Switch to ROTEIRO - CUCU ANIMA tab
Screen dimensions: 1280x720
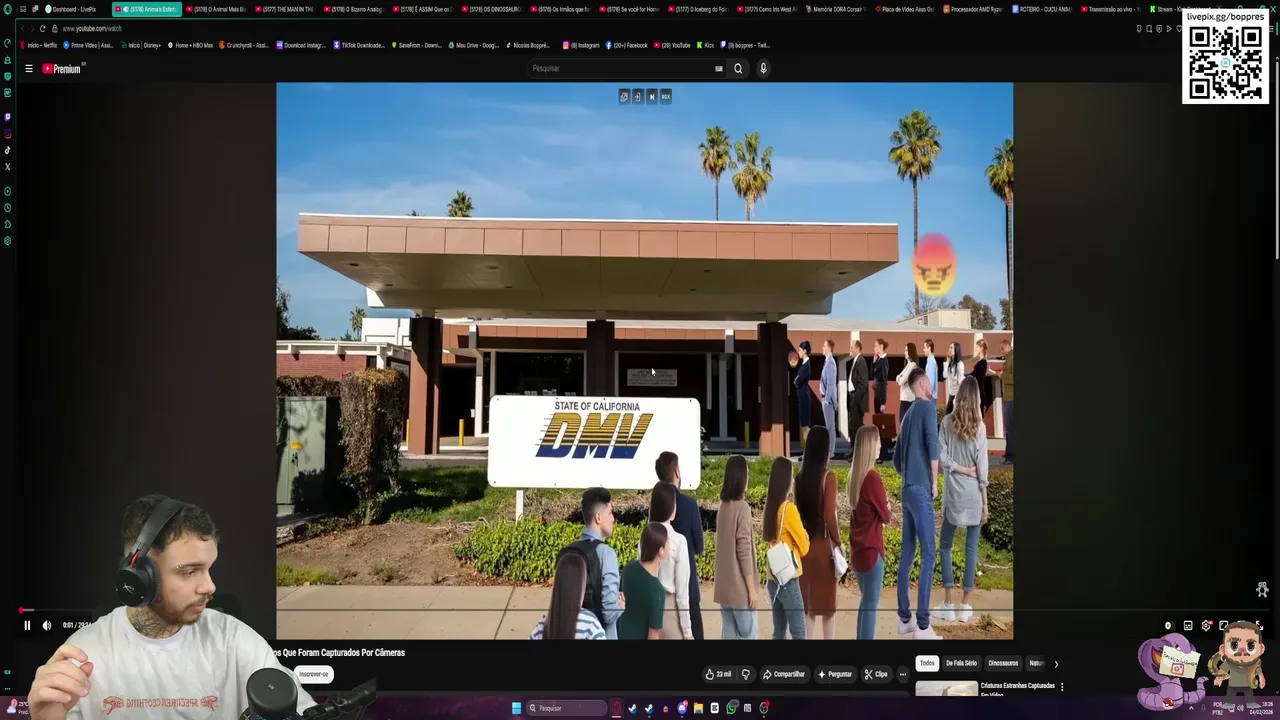[1043, 9]
